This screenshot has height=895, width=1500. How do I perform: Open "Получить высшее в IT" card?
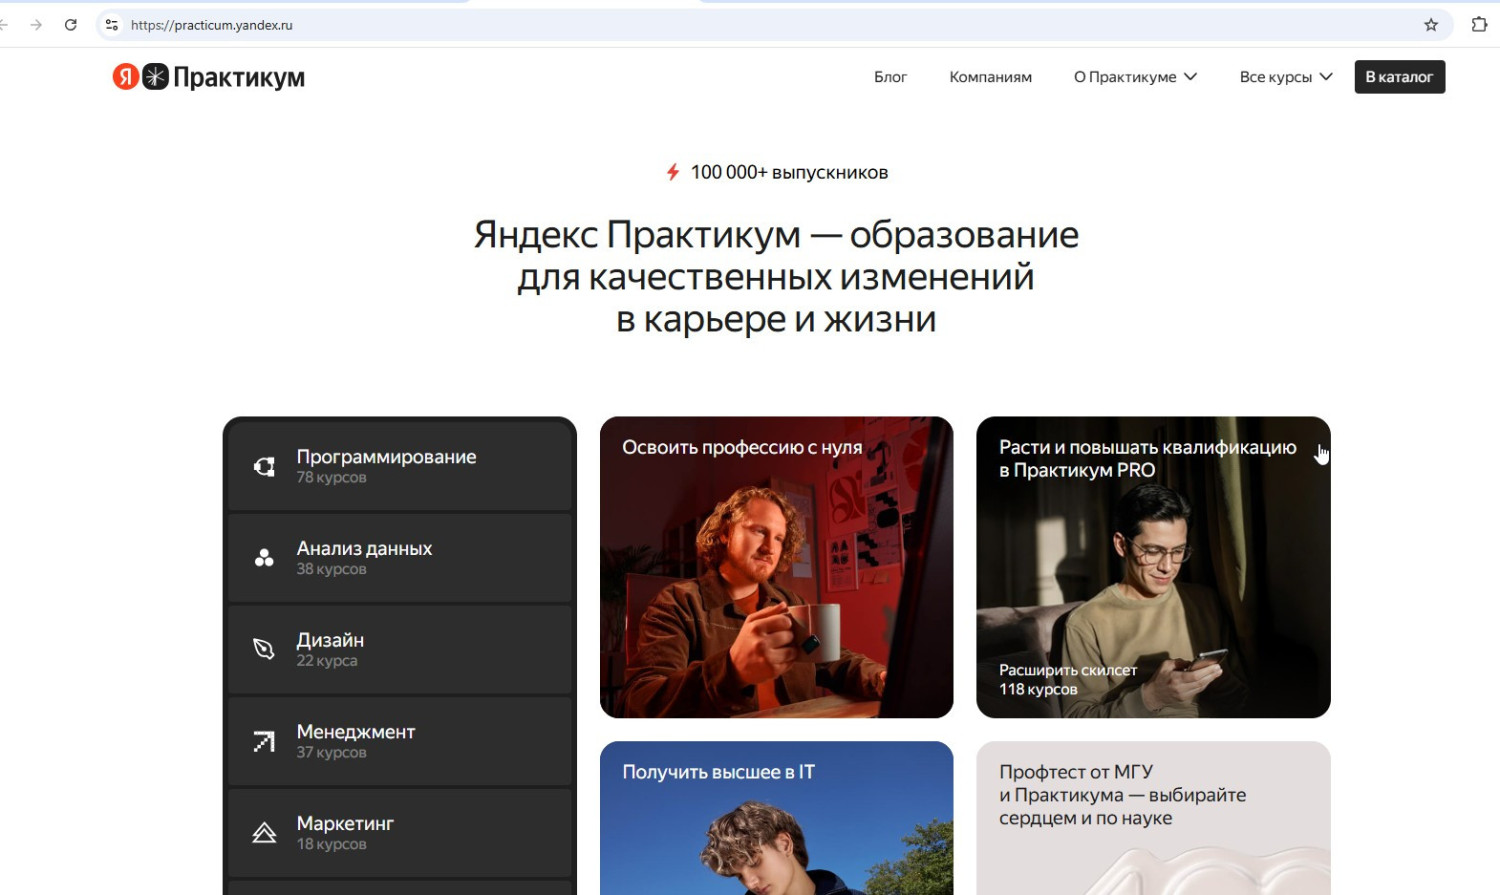tap(776, 818)
